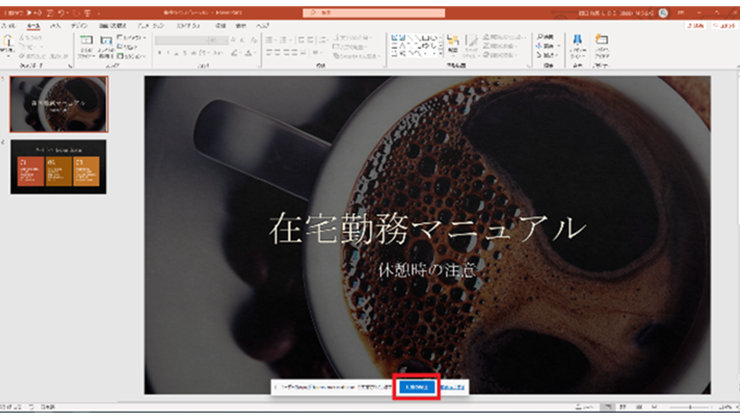Screen dimensions: 740x417
Task: Switch to Normal view in status bar
Action: tap(608, 407)
